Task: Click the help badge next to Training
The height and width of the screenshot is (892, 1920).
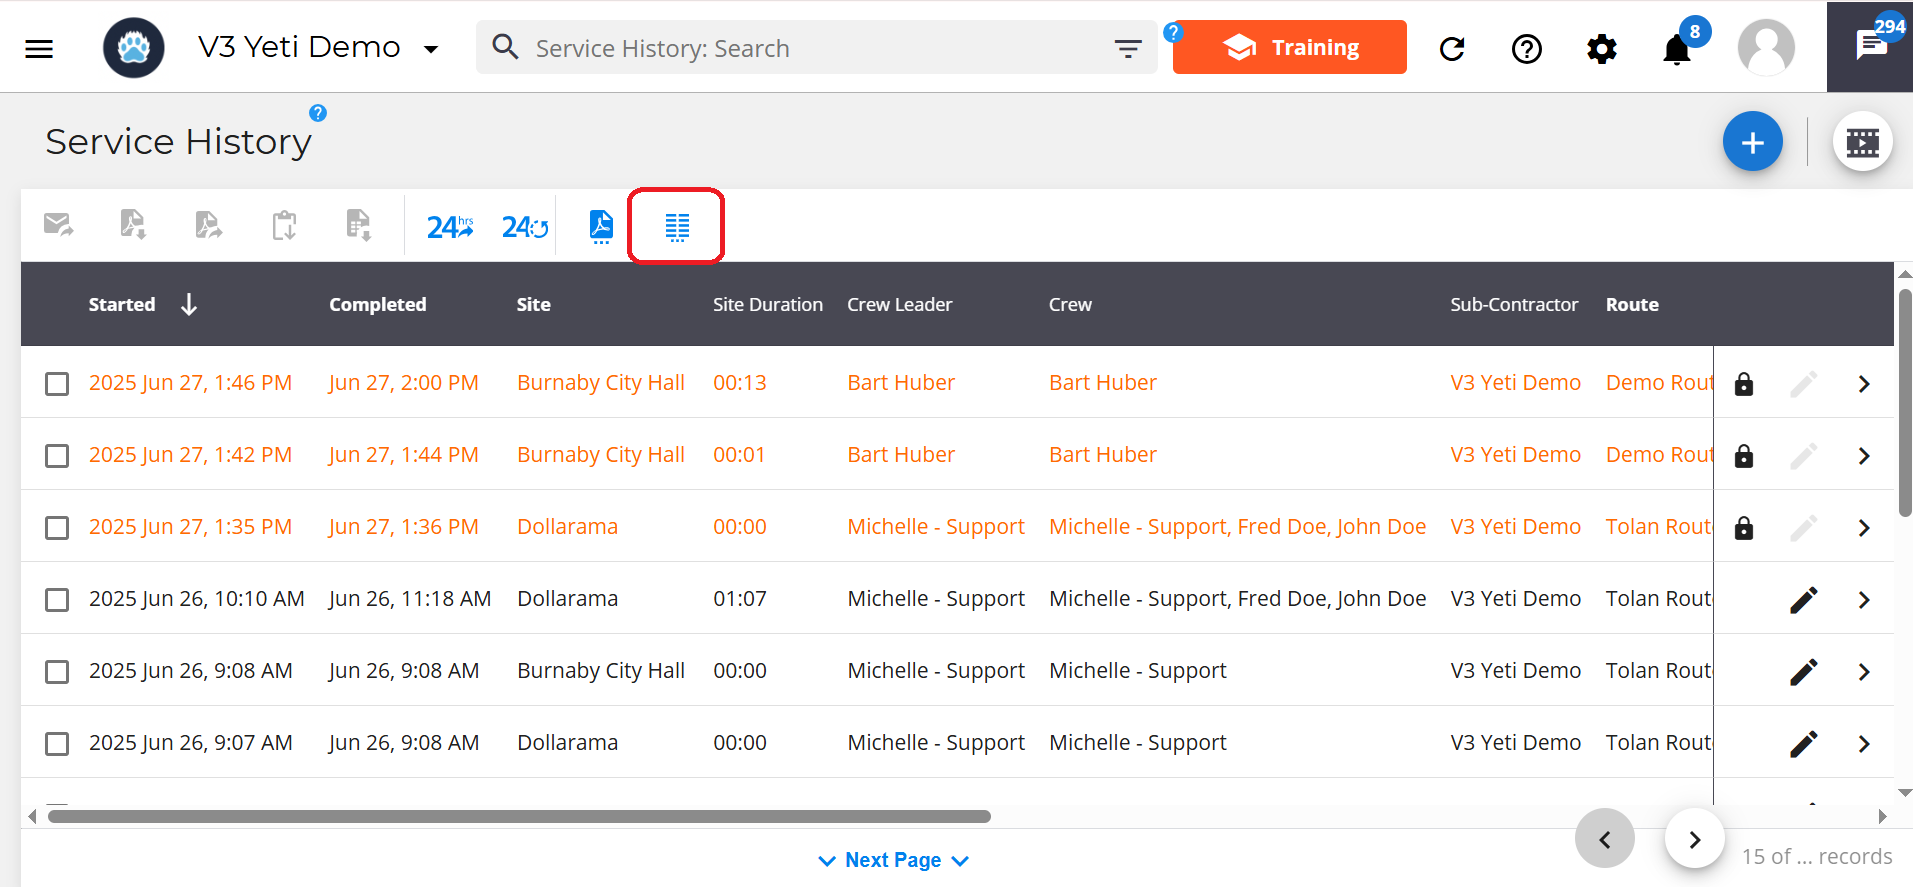Action: pos(1173,32)
